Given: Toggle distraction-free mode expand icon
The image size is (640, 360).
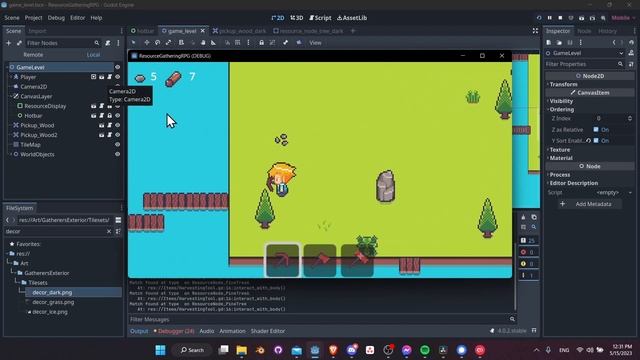Looking at the screenshot, I should pos(535,31).
